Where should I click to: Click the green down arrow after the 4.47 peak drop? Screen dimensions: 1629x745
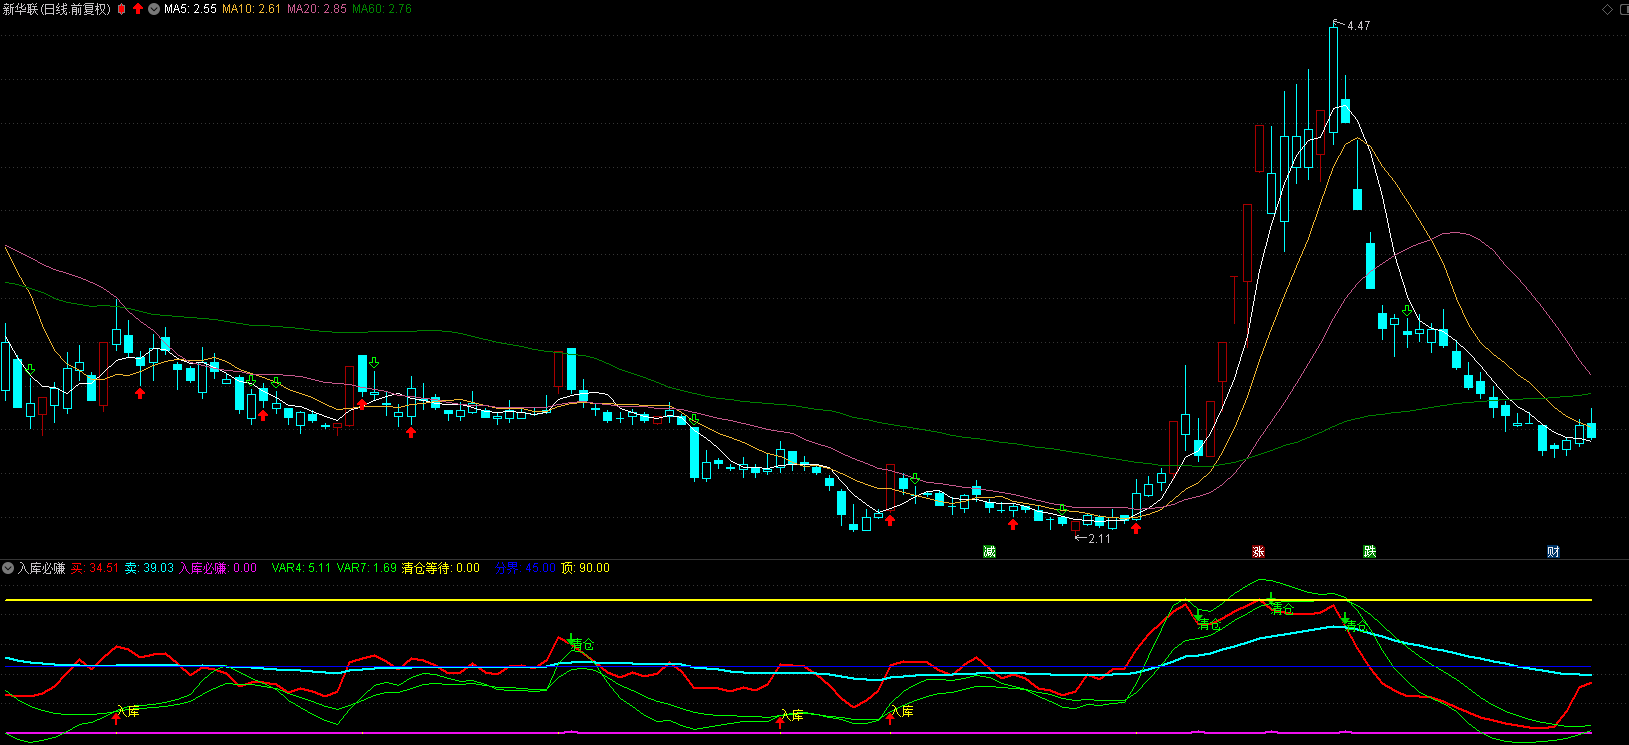point(1408,311)
